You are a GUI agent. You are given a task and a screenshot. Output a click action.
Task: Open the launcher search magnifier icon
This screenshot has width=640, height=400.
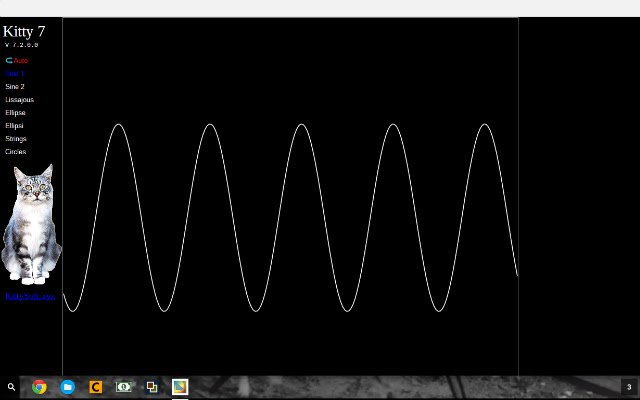(11, 387)
